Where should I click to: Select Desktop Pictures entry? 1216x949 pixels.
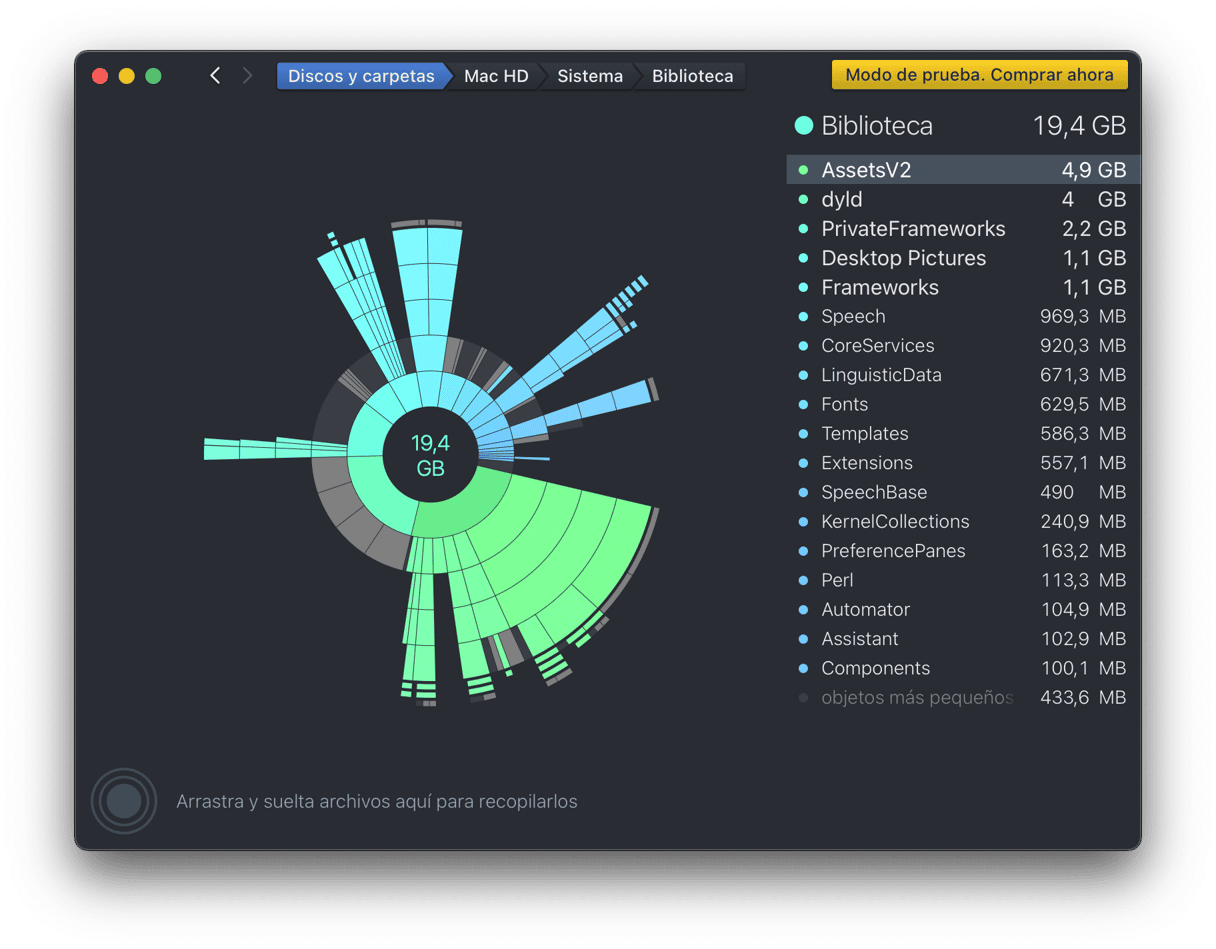(x=963, y=258)
